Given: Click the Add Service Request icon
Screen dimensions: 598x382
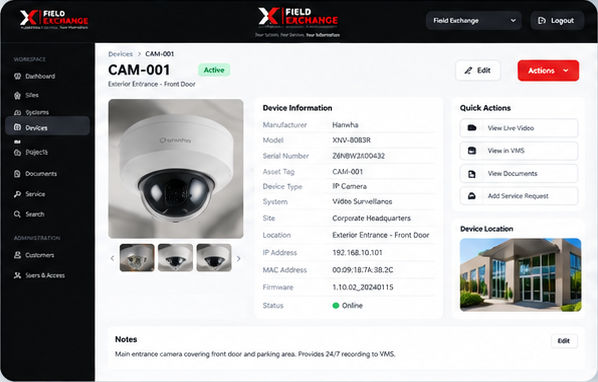Looking at the screenshot, I should click(x=472, y=196).
